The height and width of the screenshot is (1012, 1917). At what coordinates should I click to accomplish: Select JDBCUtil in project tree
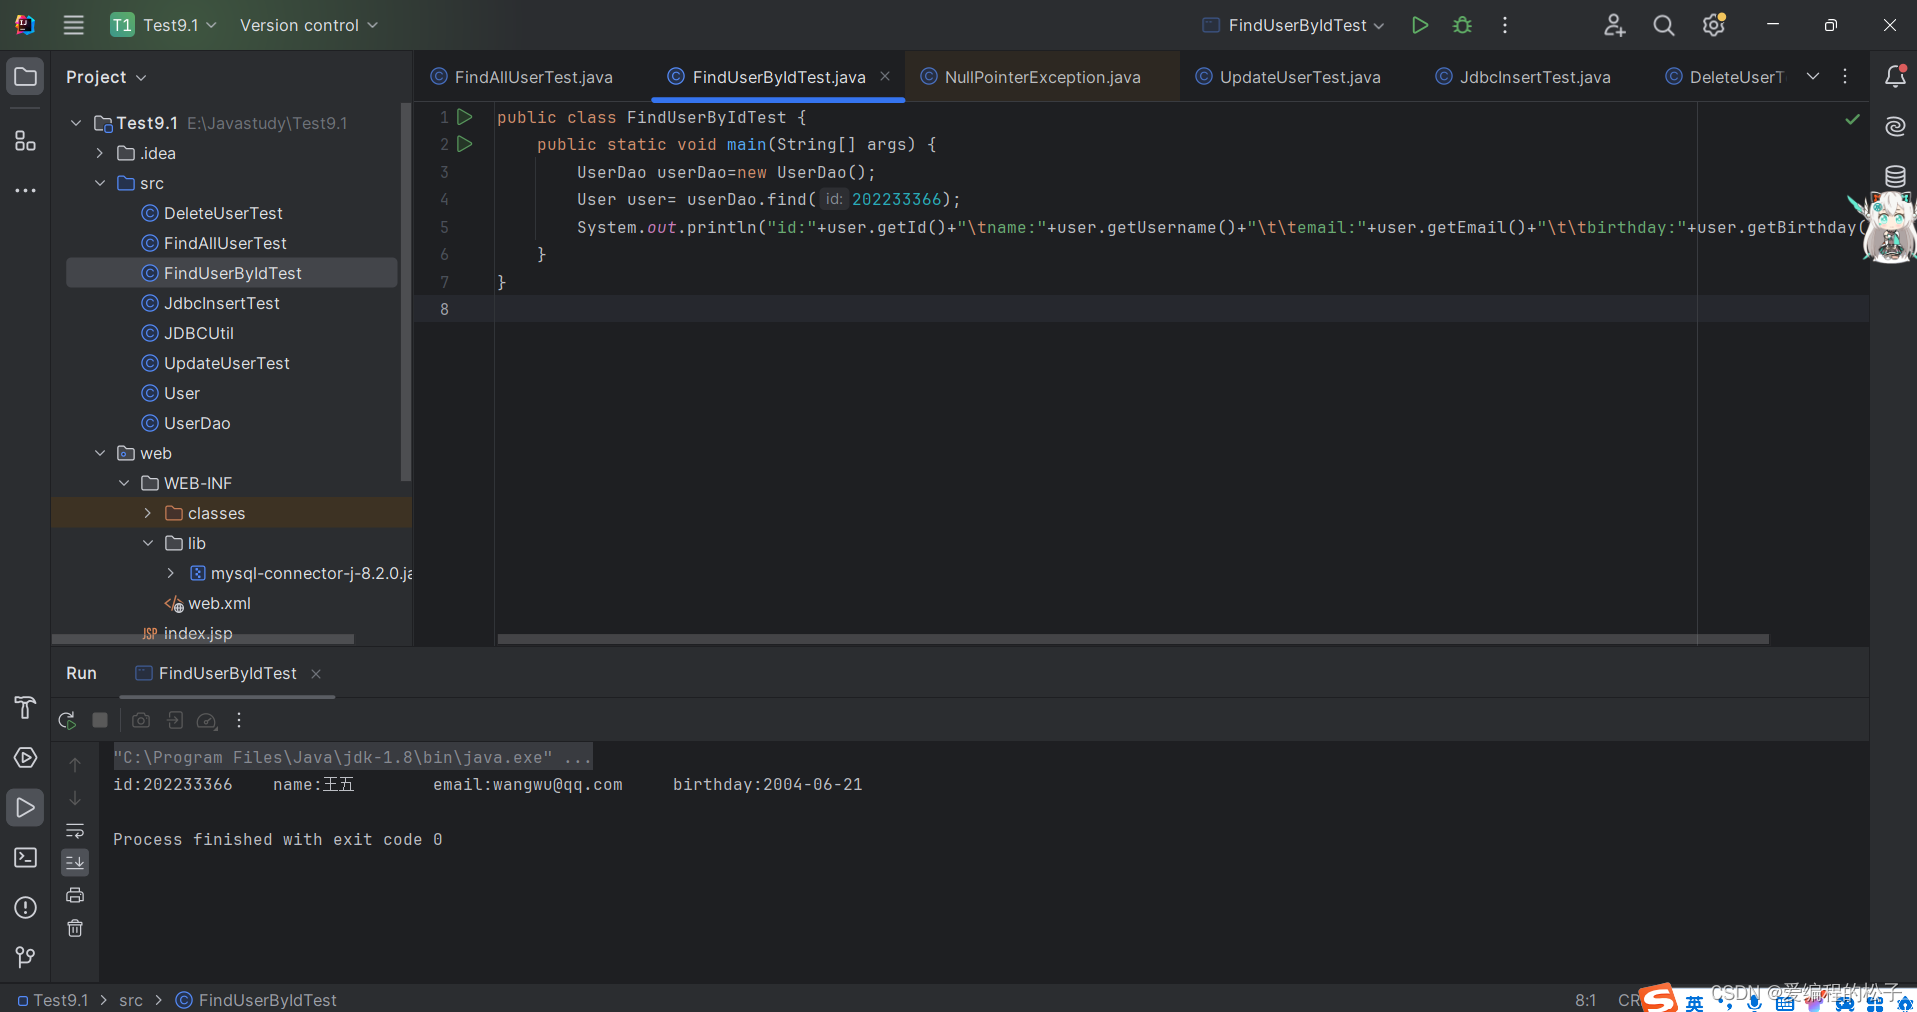tap(199, 333)
